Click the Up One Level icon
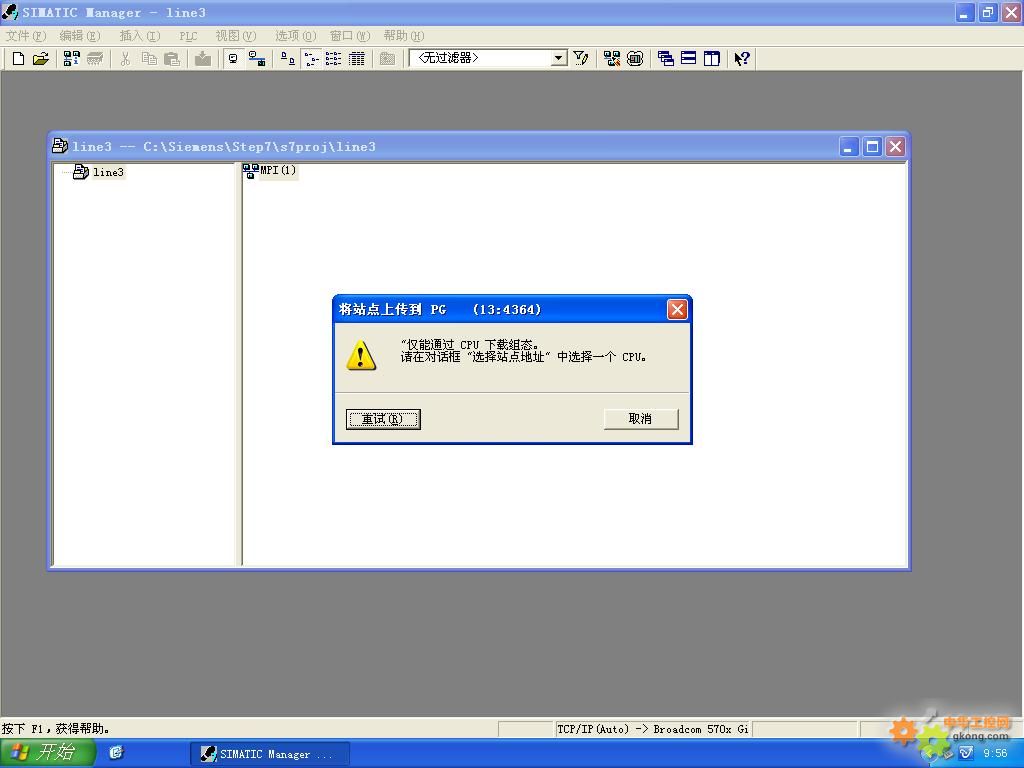Screen dimensions: 1024x768 point(387,59)
